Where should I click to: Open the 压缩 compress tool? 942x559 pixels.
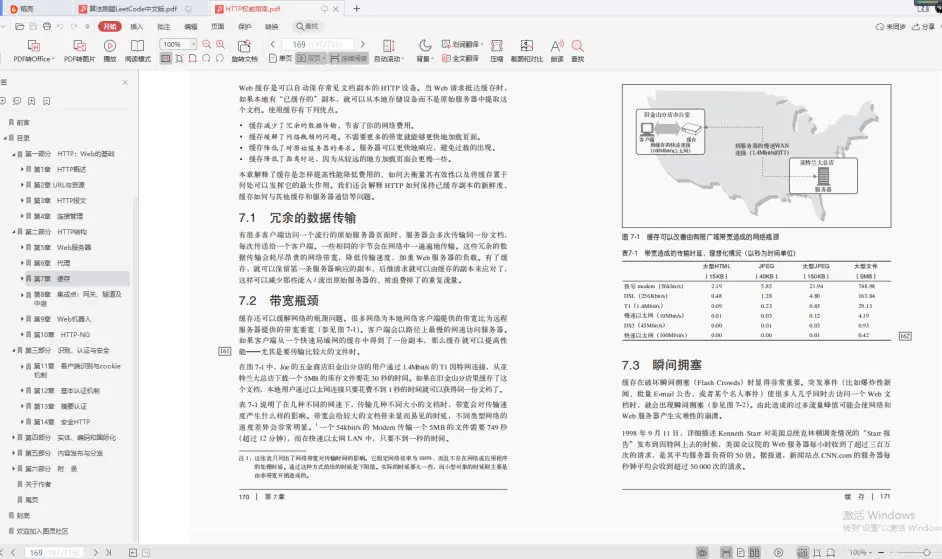(x=496, y=50)
